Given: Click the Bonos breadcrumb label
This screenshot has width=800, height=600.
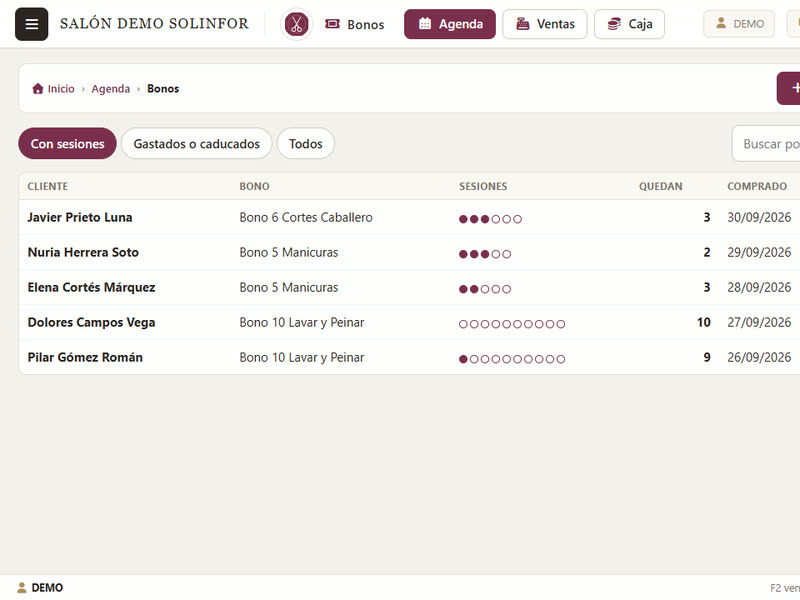Looking at the screenshot, I should 163,89.
